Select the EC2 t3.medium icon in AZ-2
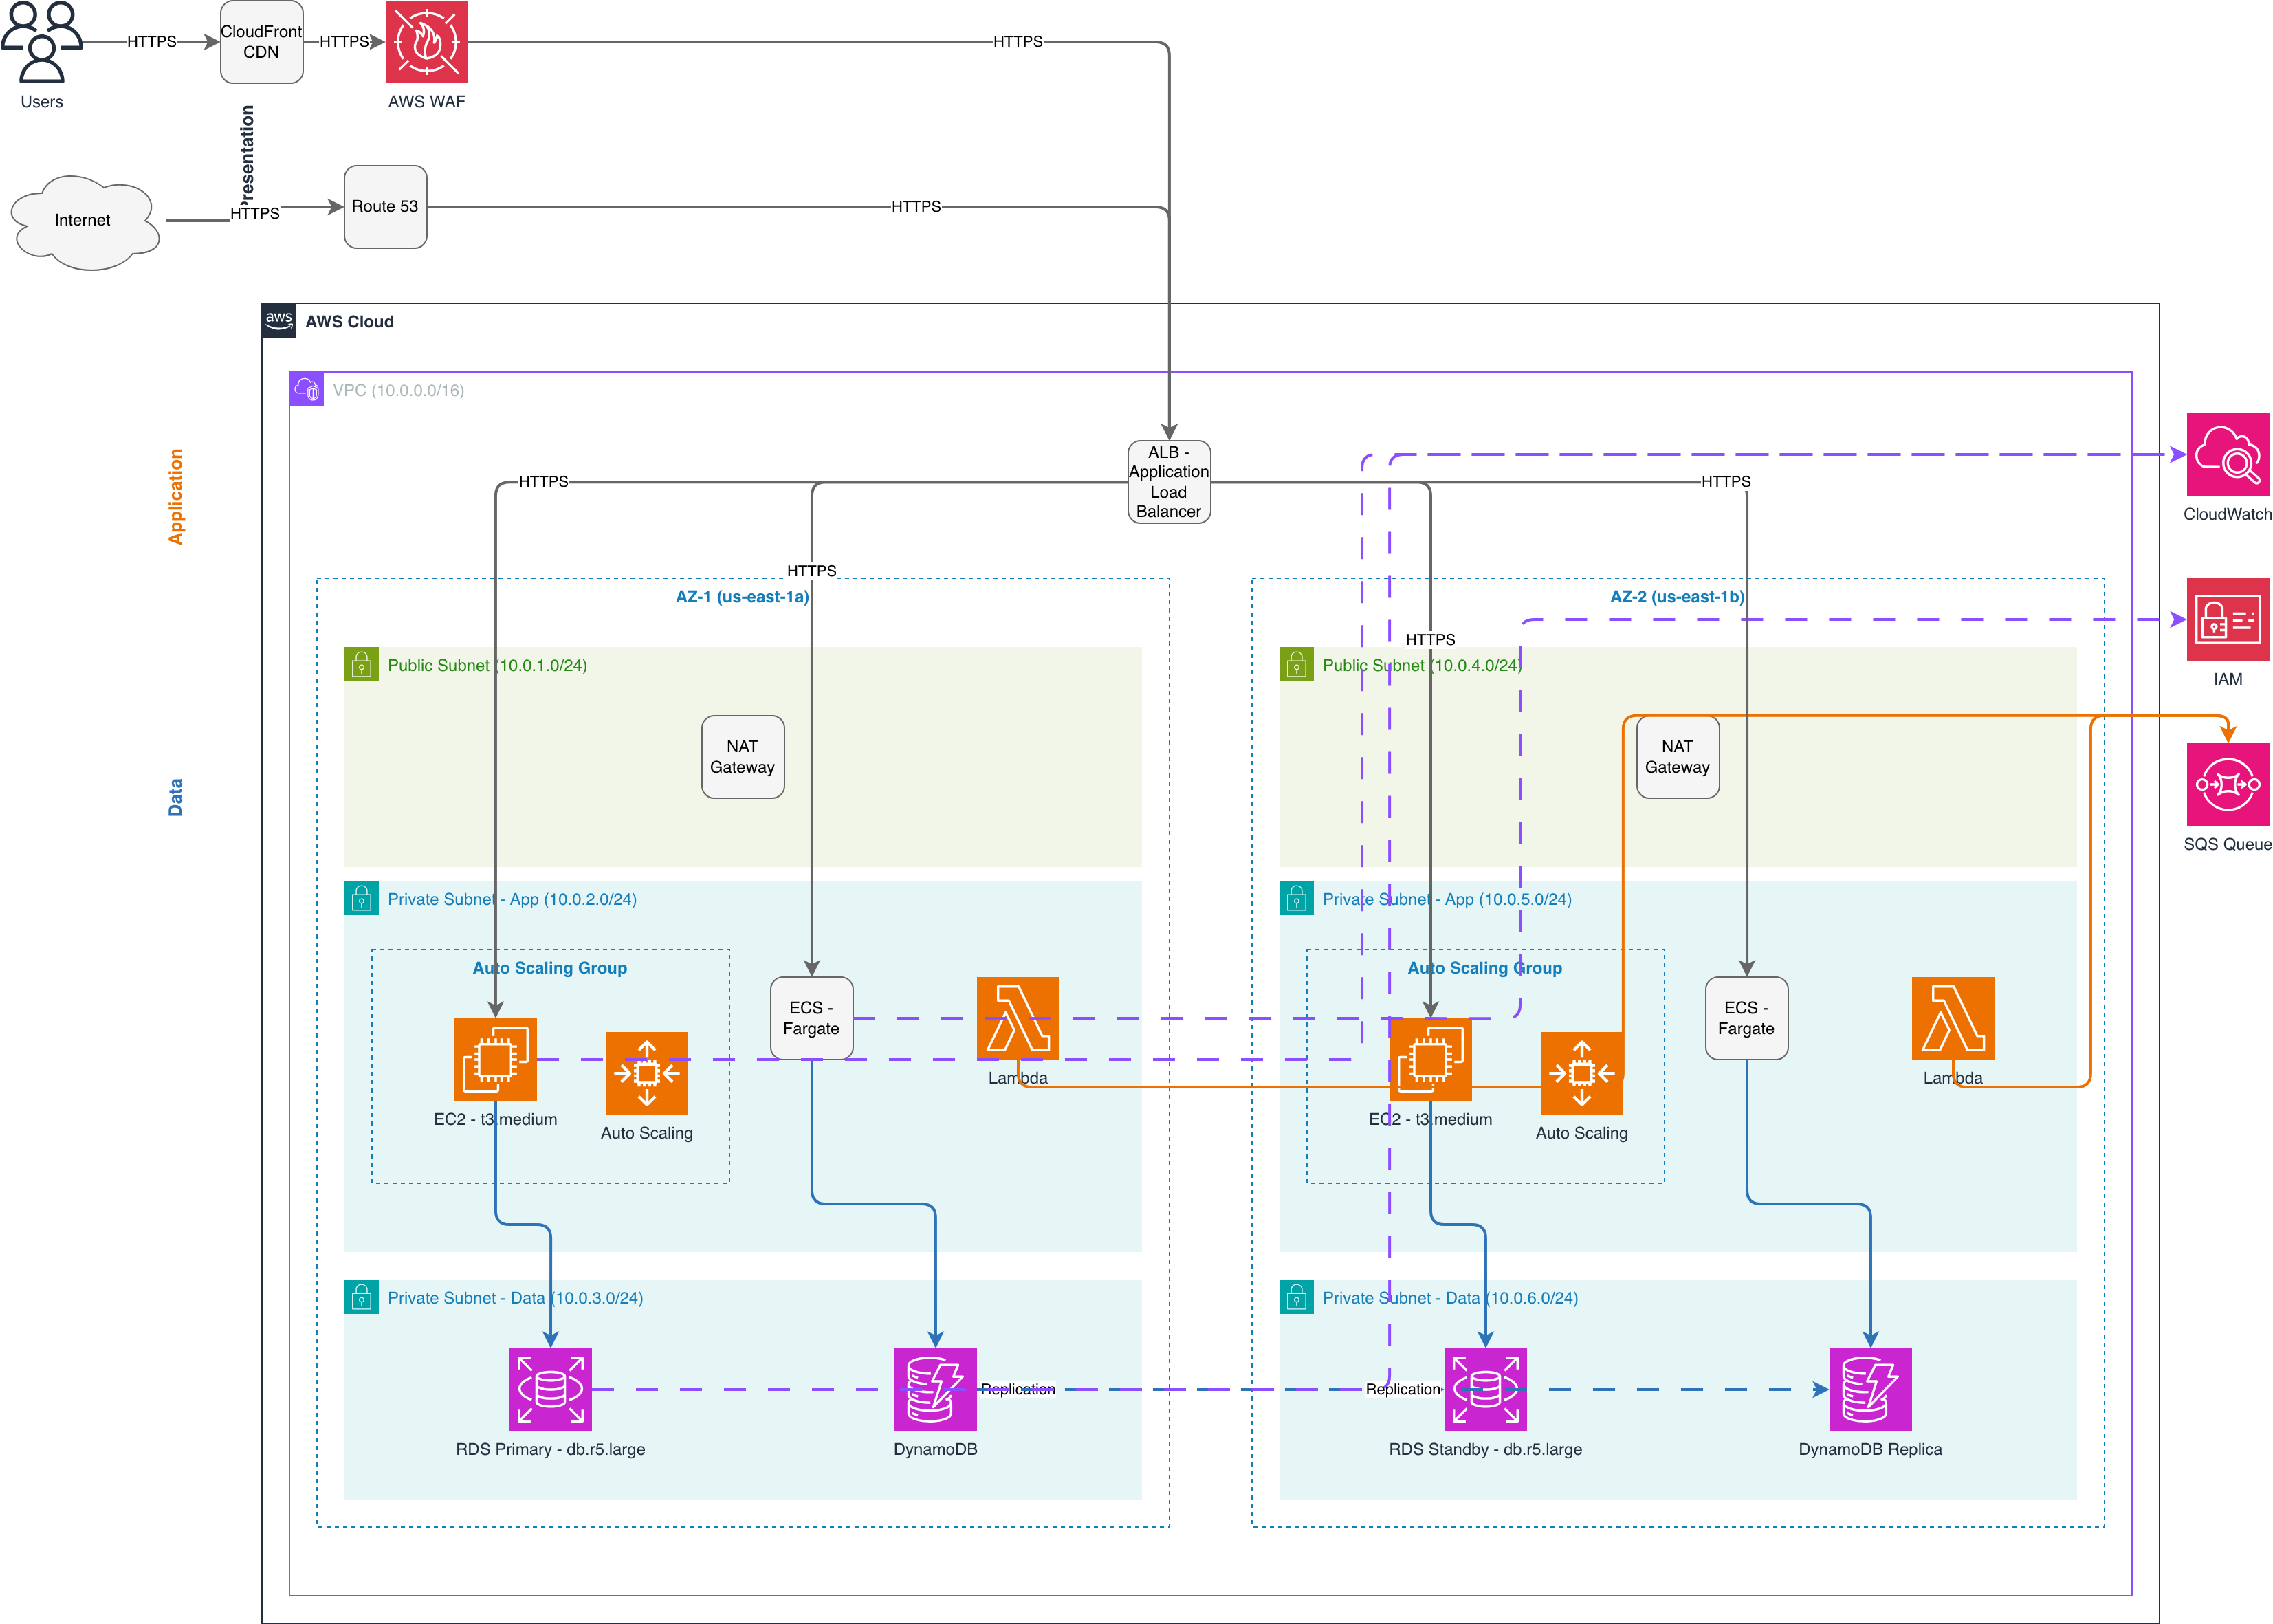Image resolution: width=2273 pixels, height=1624 pixels. tap(1431, 1059)
